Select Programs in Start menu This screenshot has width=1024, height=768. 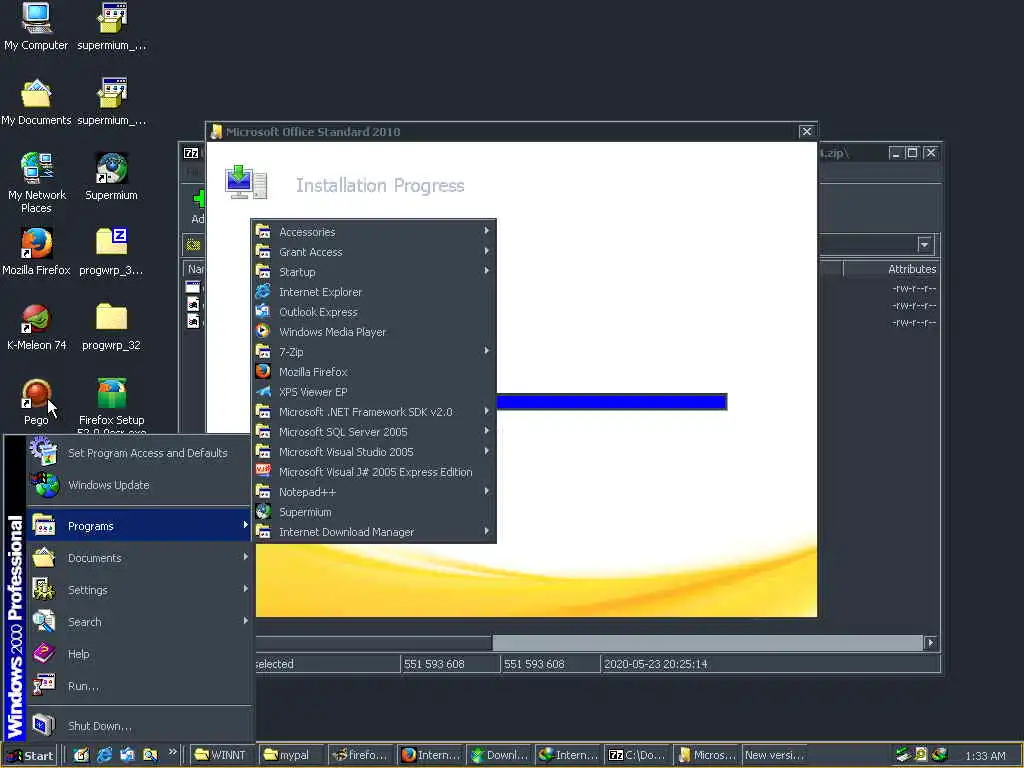tap(139, 526)
